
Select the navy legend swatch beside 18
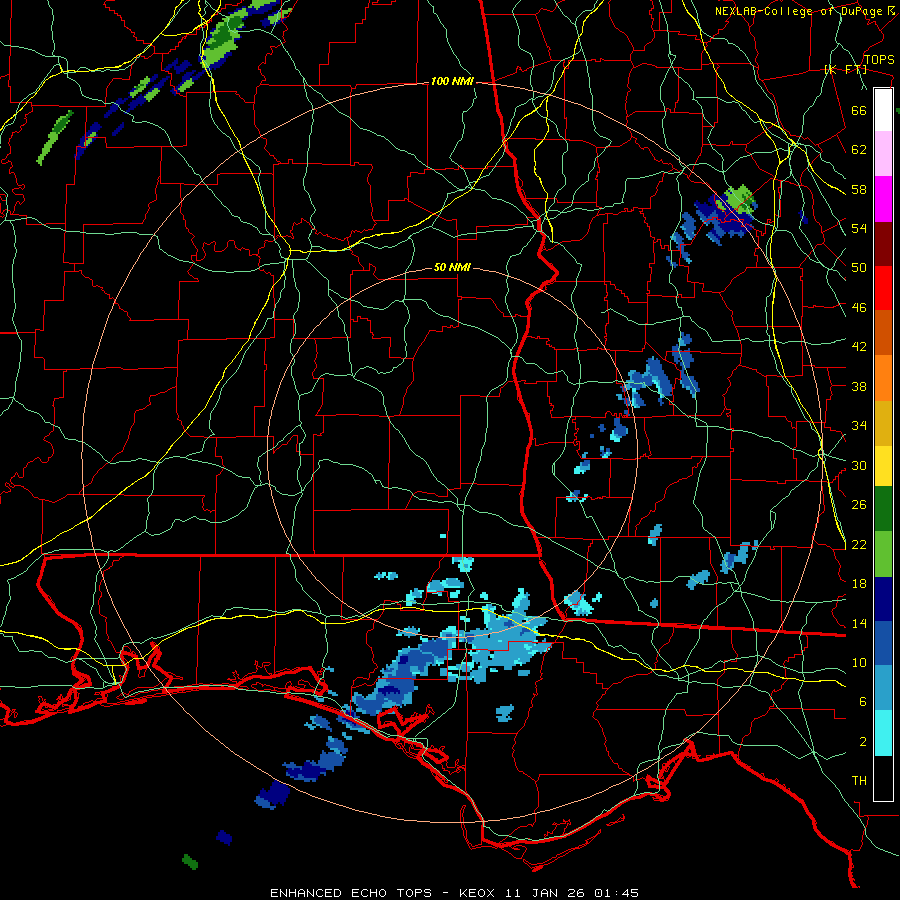pyautogui.click(x=883, y=599)
